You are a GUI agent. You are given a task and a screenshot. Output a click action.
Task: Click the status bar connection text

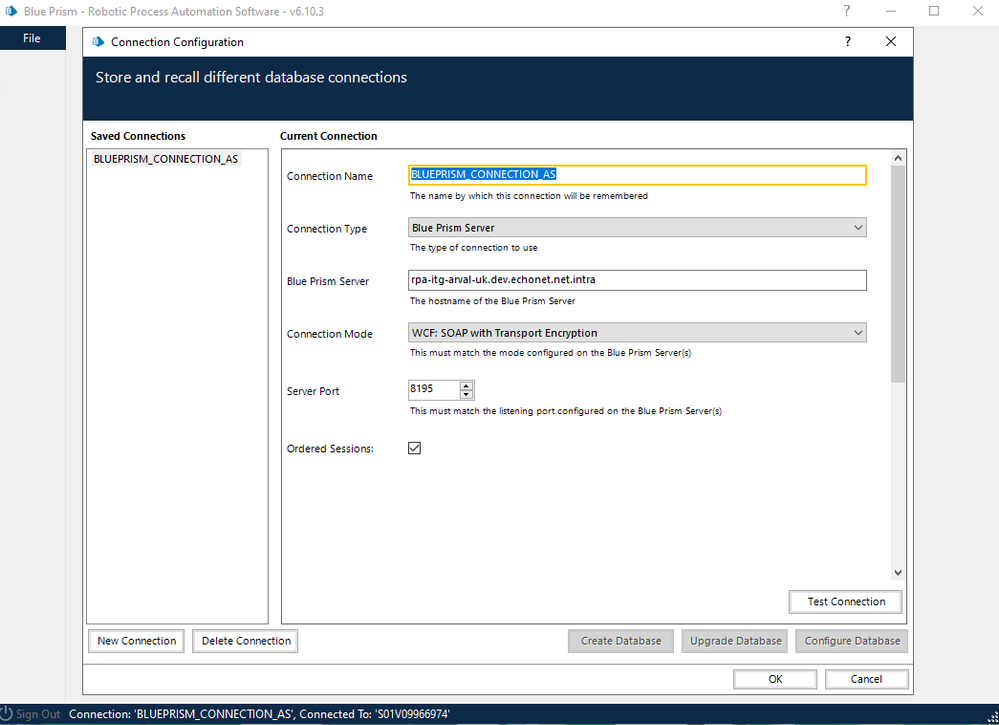point(259,714)
